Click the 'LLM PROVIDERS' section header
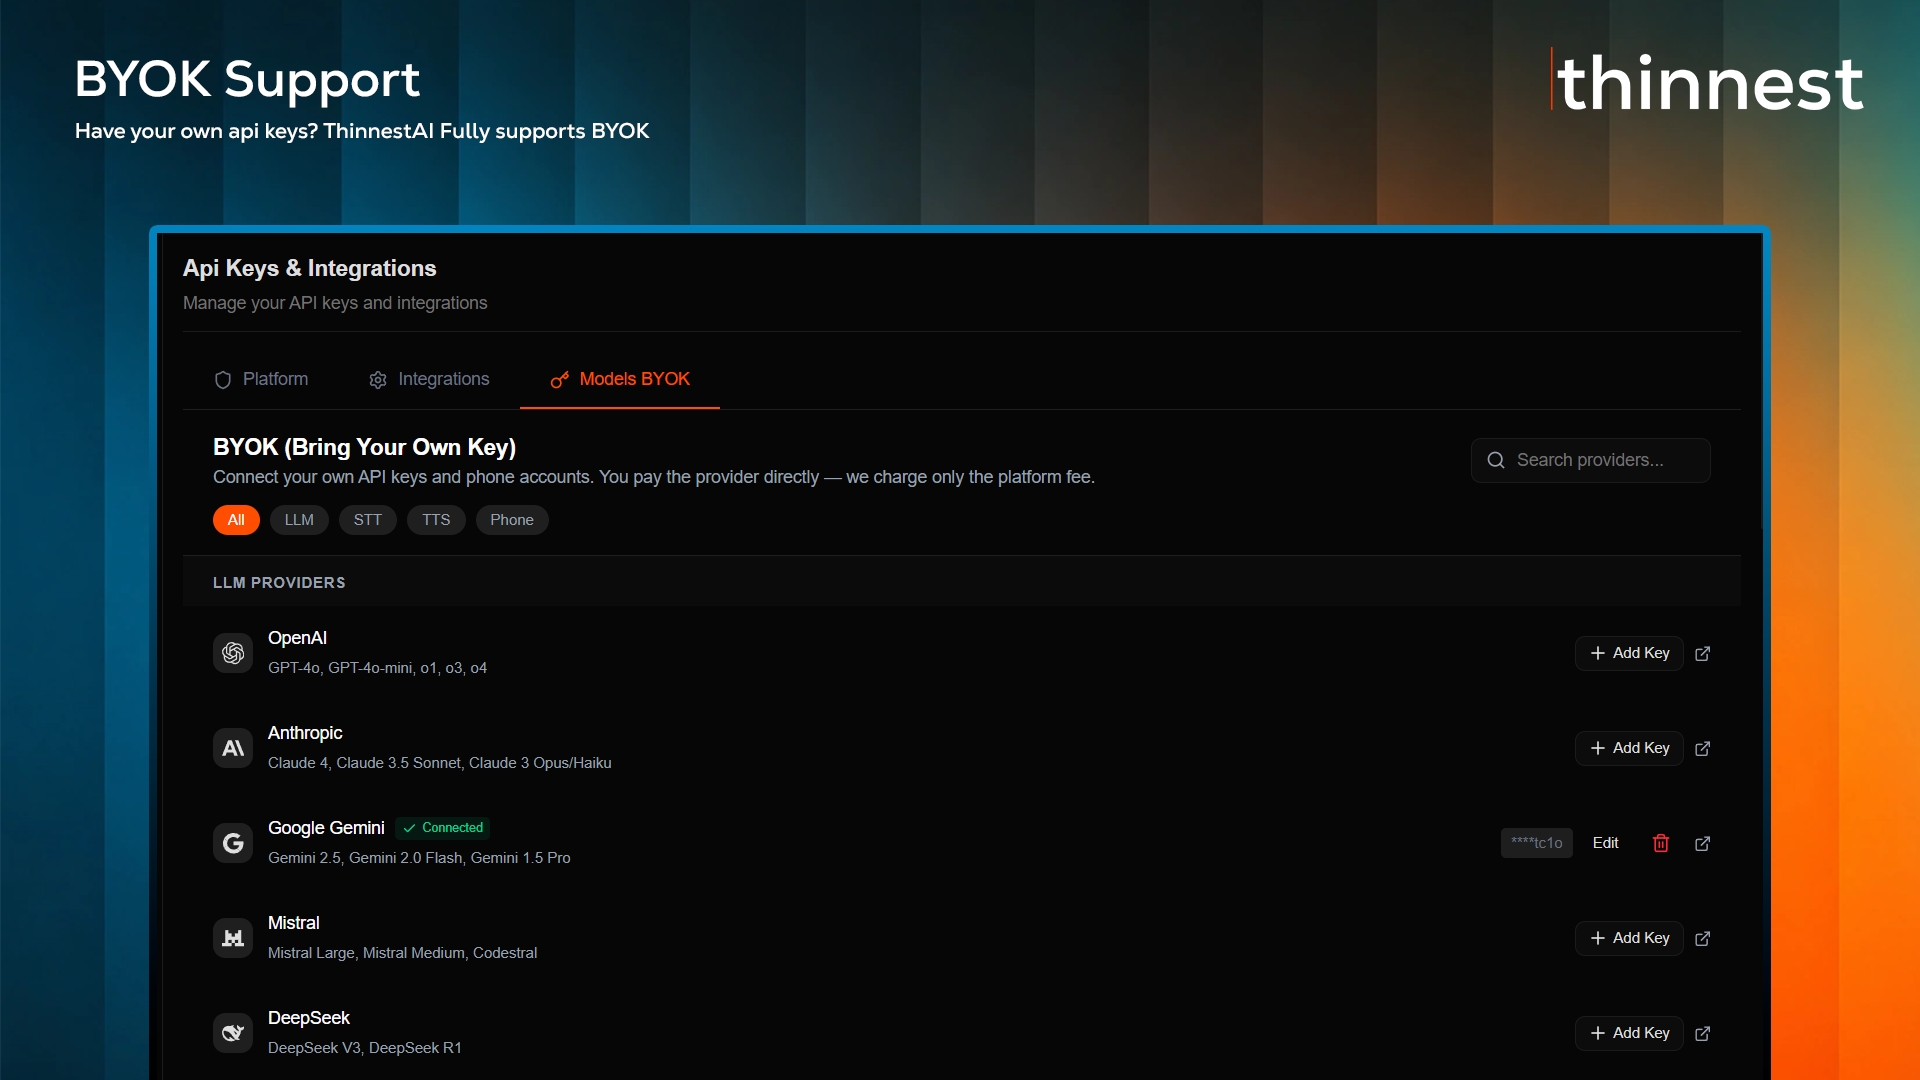This screenshot has width=1920, height=1080. [x=279, y=583]
